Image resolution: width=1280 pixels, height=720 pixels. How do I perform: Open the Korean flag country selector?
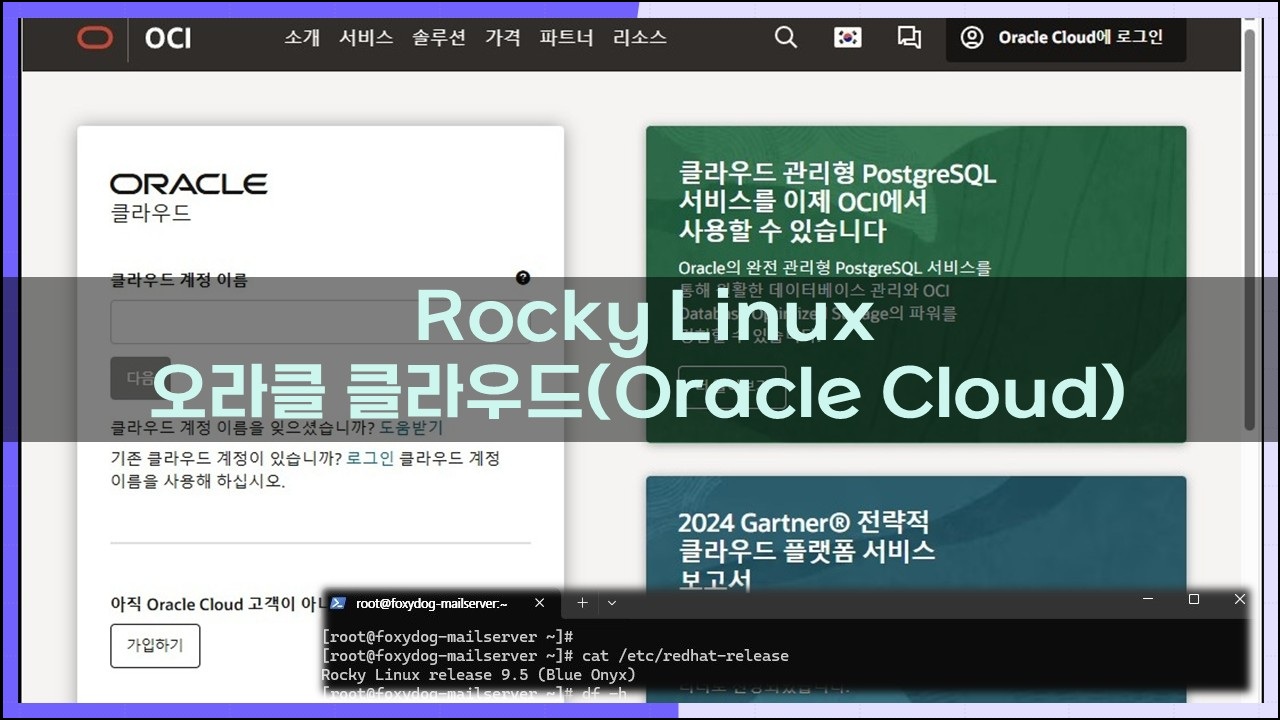pos(848,38)
